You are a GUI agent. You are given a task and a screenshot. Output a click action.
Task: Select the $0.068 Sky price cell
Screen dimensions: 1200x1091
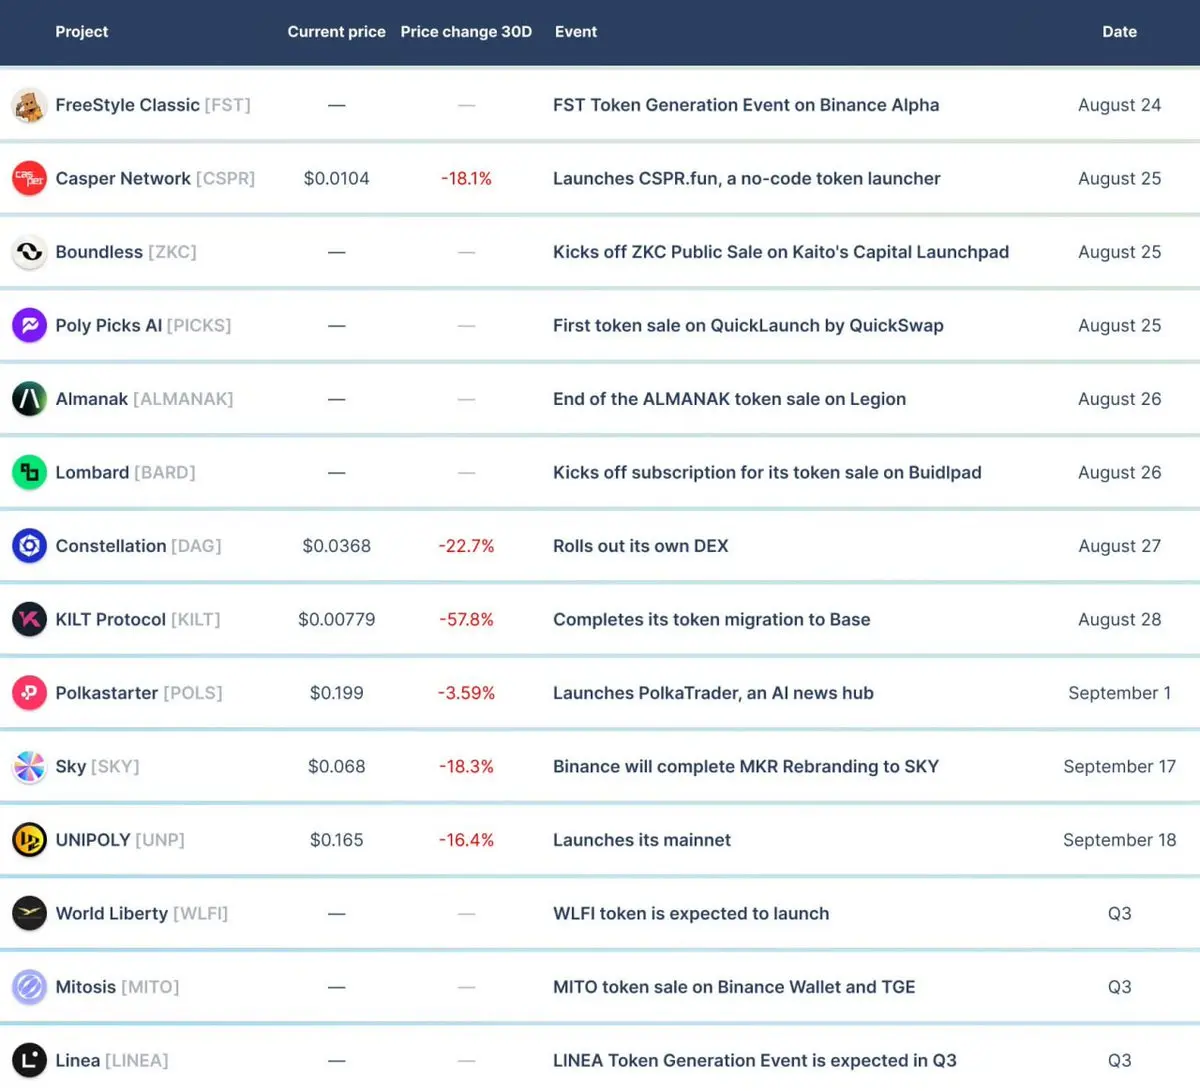point(336,766)
